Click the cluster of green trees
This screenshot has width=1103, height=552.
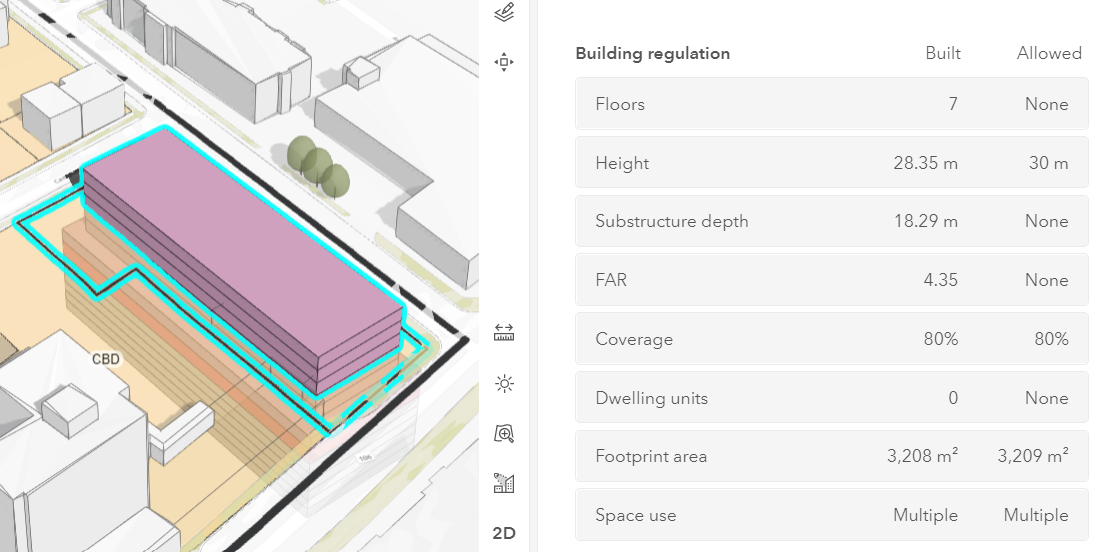tap(318, 167)
